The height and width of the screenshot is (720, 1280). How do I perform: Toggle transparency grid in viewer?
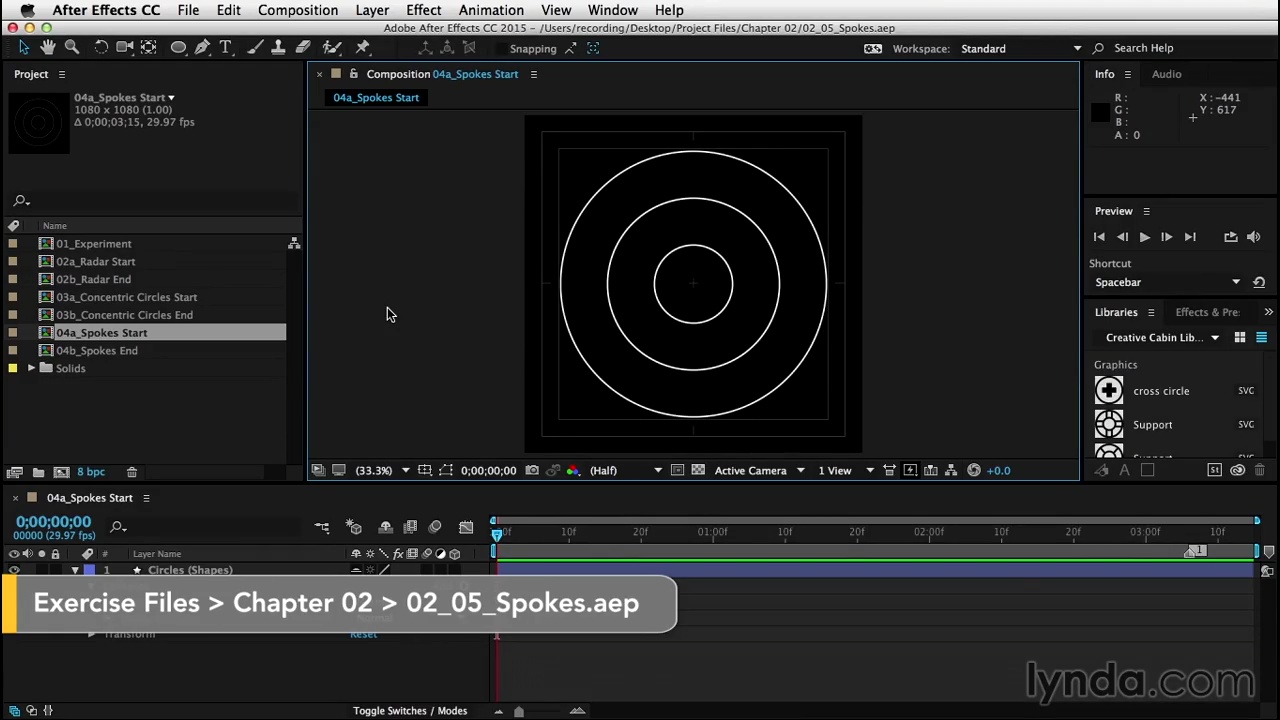pos(698,470)
